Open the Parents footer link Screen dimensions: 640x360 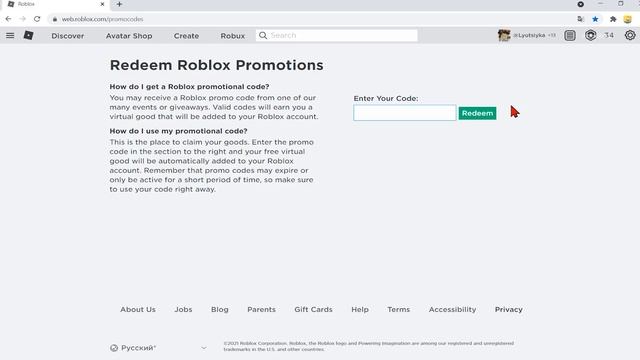click(x=261, y=309)
